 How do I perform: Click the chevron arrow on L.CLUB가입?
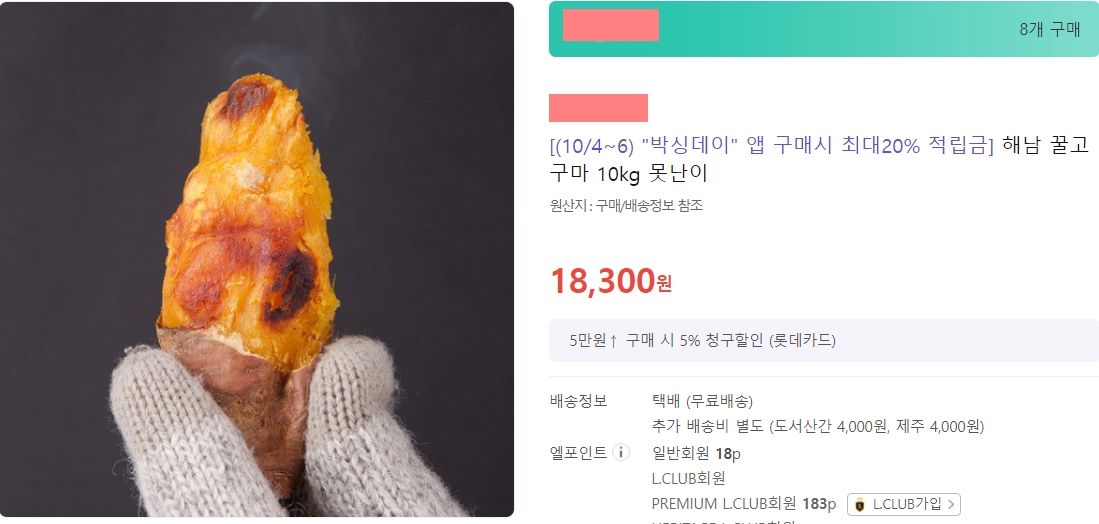click(951, 504)
